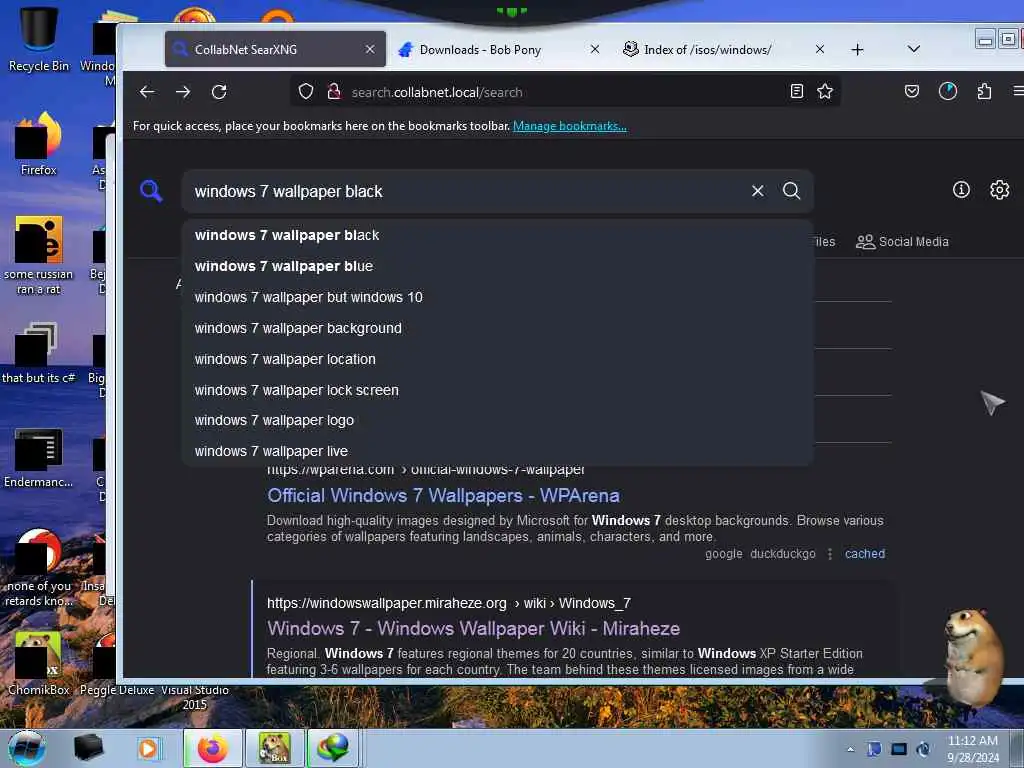Choose suggestion 'windows 7 wallpaper black'

point(498,235)
